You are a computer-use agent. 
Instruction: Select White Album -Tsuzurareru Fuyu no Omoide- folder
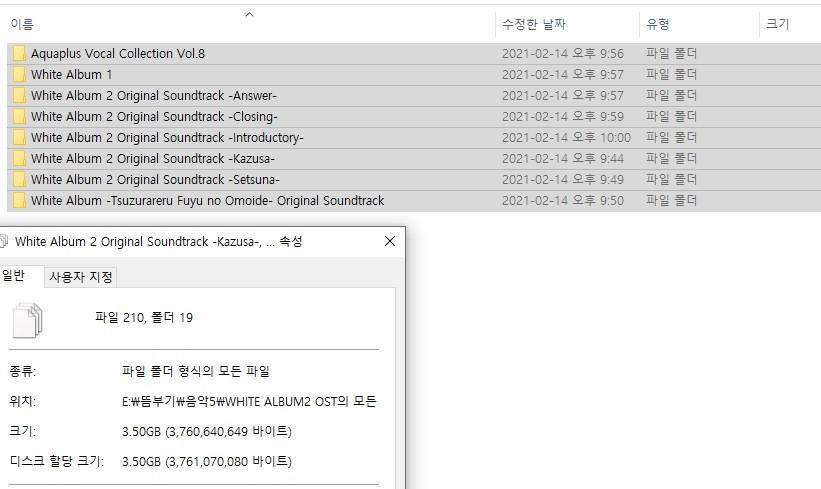(207, 200)
